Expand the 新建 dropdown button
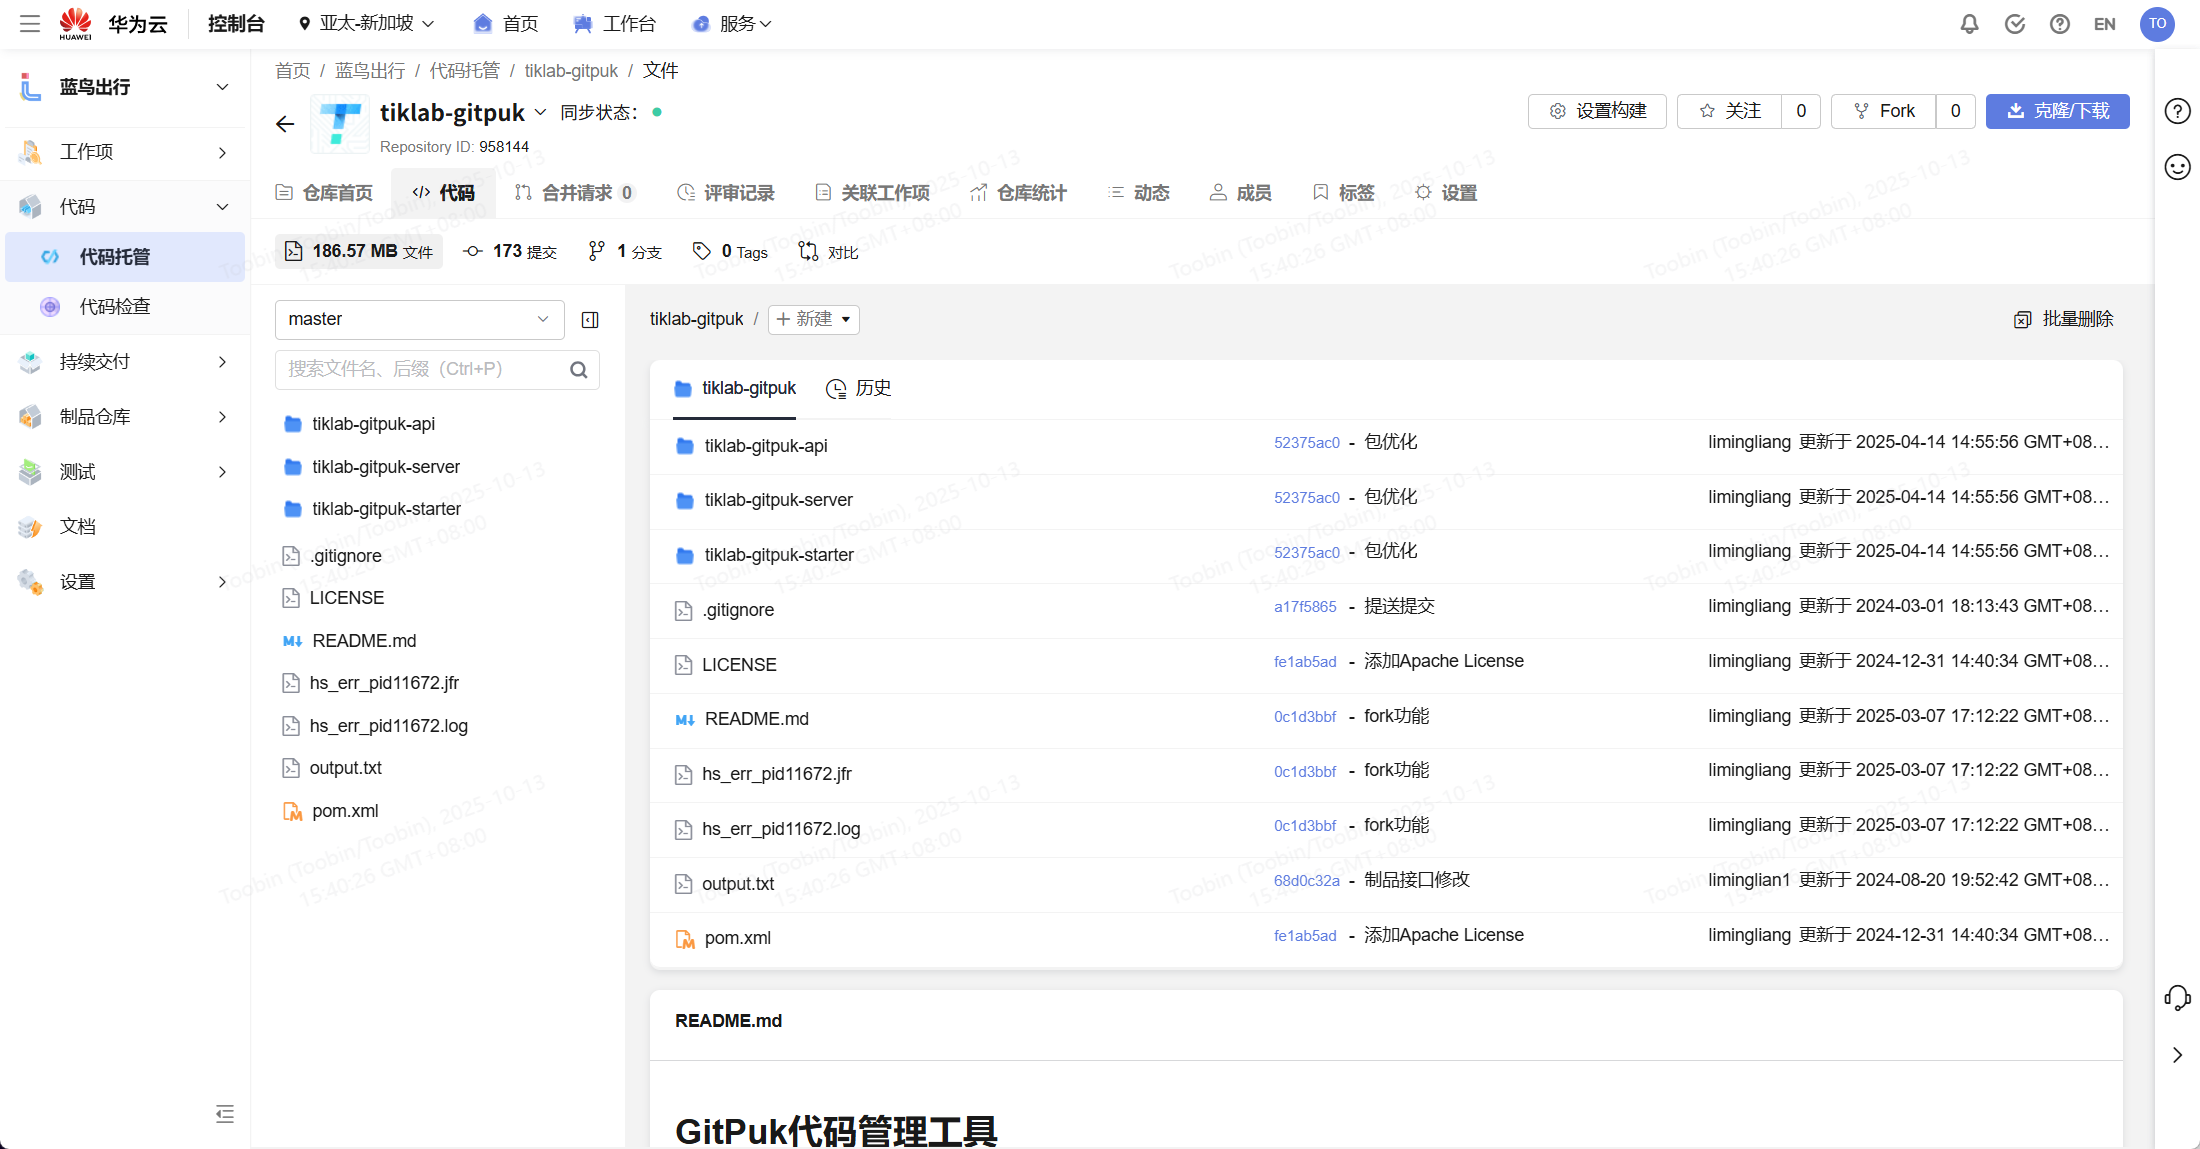The image size is (2200, 1149). 814,320
